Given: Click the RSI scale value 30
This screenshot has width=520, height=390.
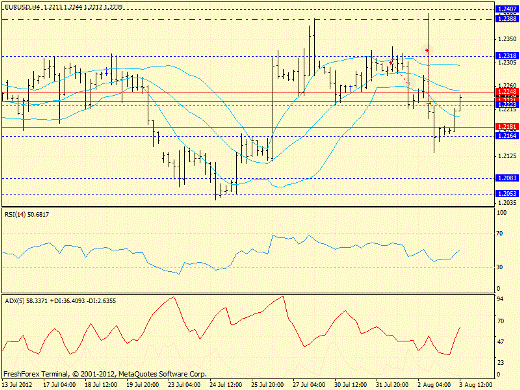Looking at the screenshot, I should tap(500, 267).
